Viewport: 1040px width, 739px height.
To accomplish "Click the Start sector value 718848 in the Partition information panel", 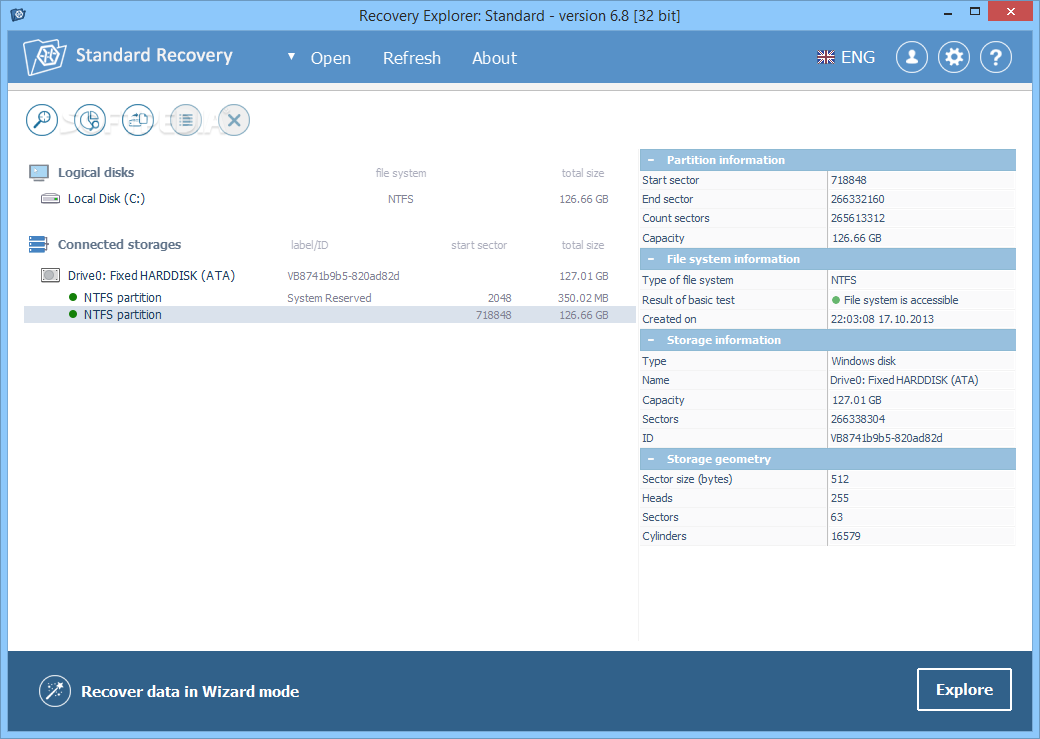I will coord(848,180).
